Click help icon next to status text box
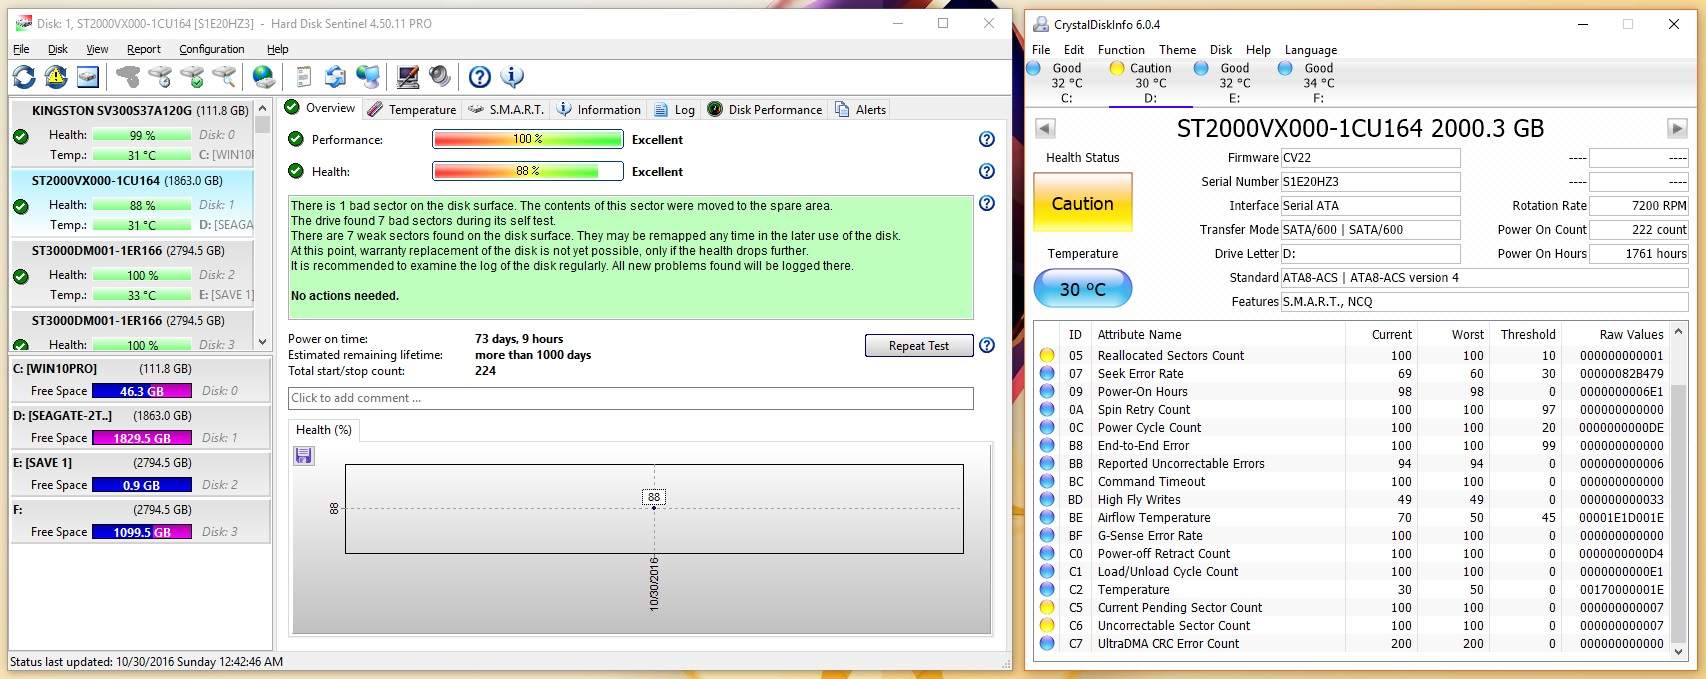 pyautogui.click(x=987, y=203)
